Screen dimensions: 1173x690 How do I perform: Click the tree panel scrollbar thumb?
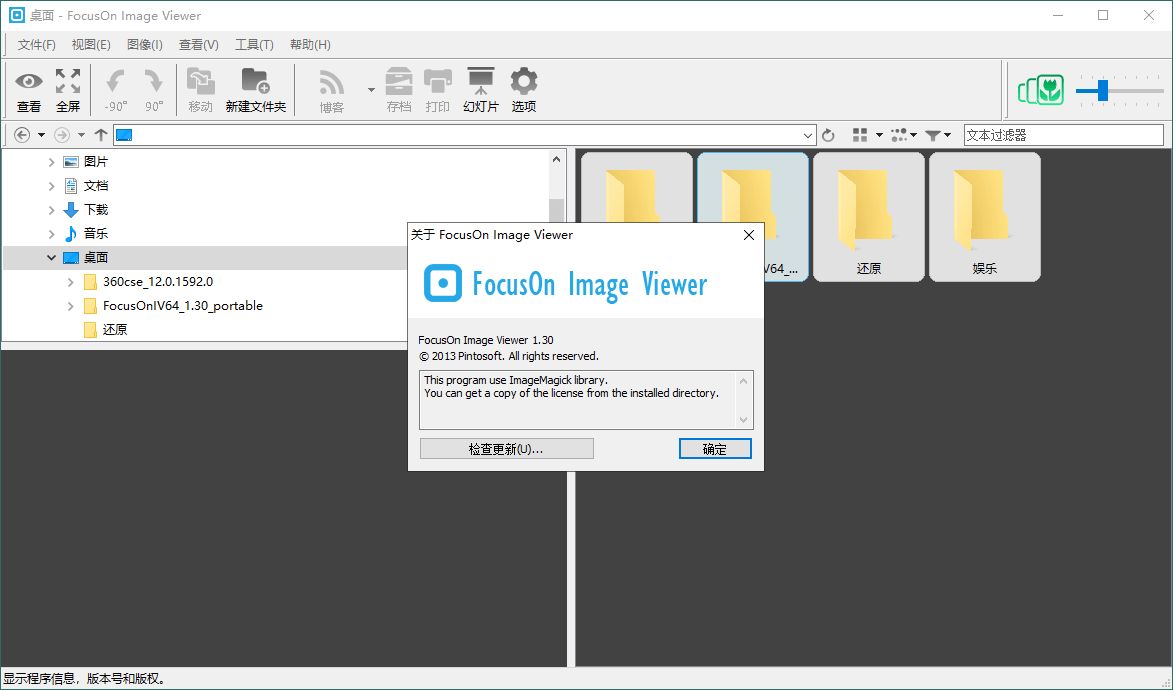click(x=556, y=210)
